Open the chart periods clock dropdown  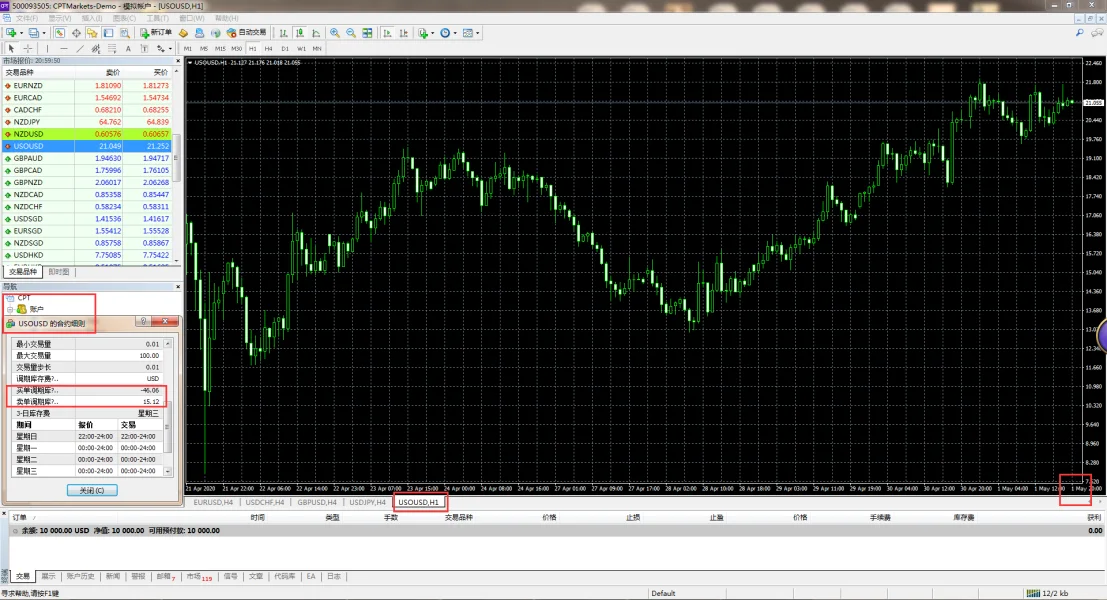click(456, 33)
